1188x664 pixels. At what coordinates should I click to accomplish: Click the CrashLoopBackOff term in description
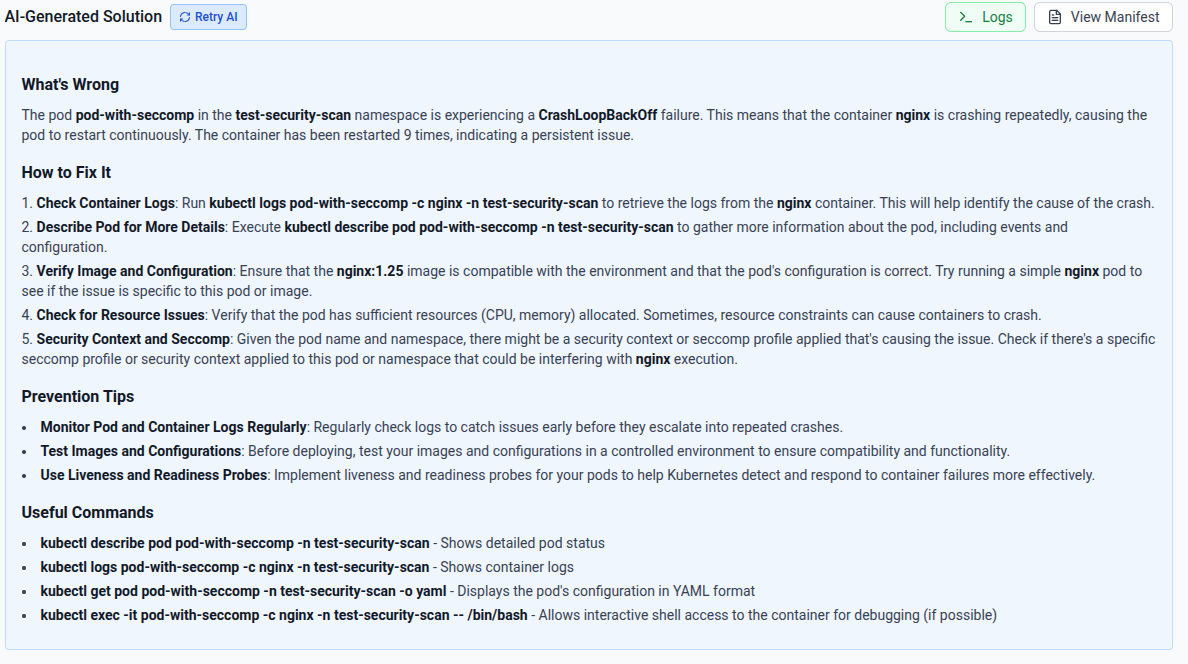[598, 115]
